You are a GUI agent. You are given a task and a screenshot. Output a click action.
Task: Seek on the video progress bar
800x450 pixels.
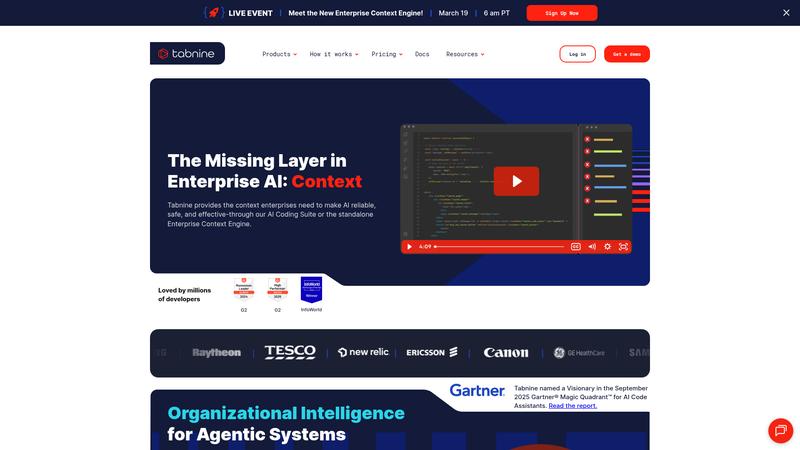tap(499, 246)
